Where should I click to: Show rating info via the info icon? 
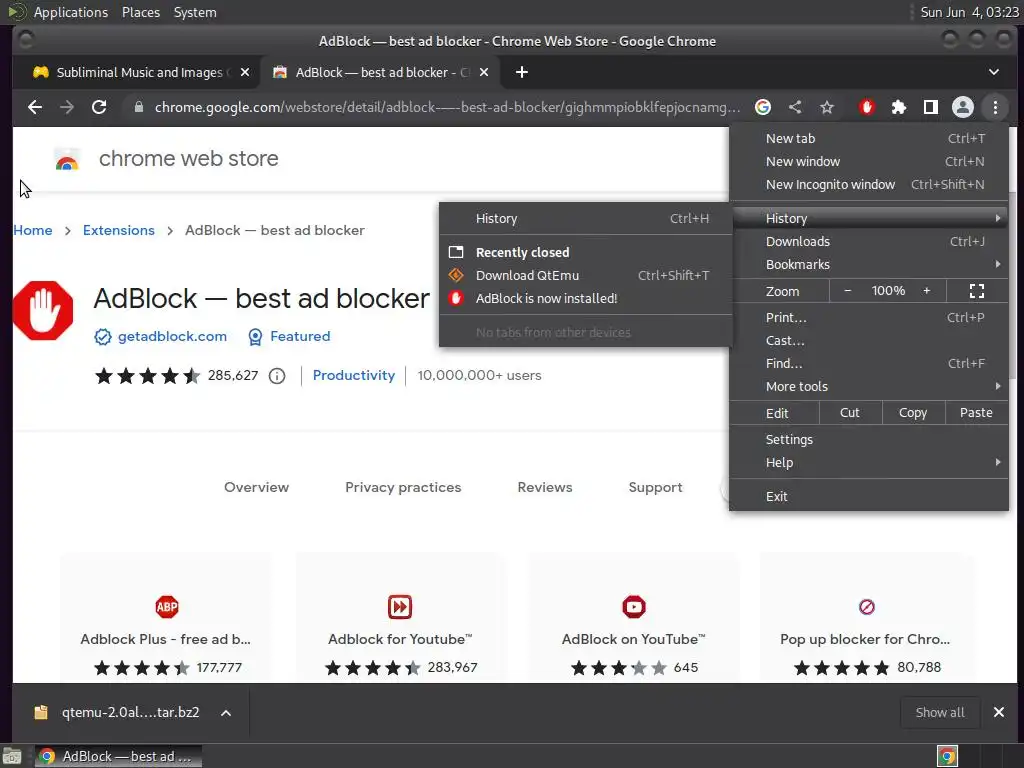pos(277,376)
